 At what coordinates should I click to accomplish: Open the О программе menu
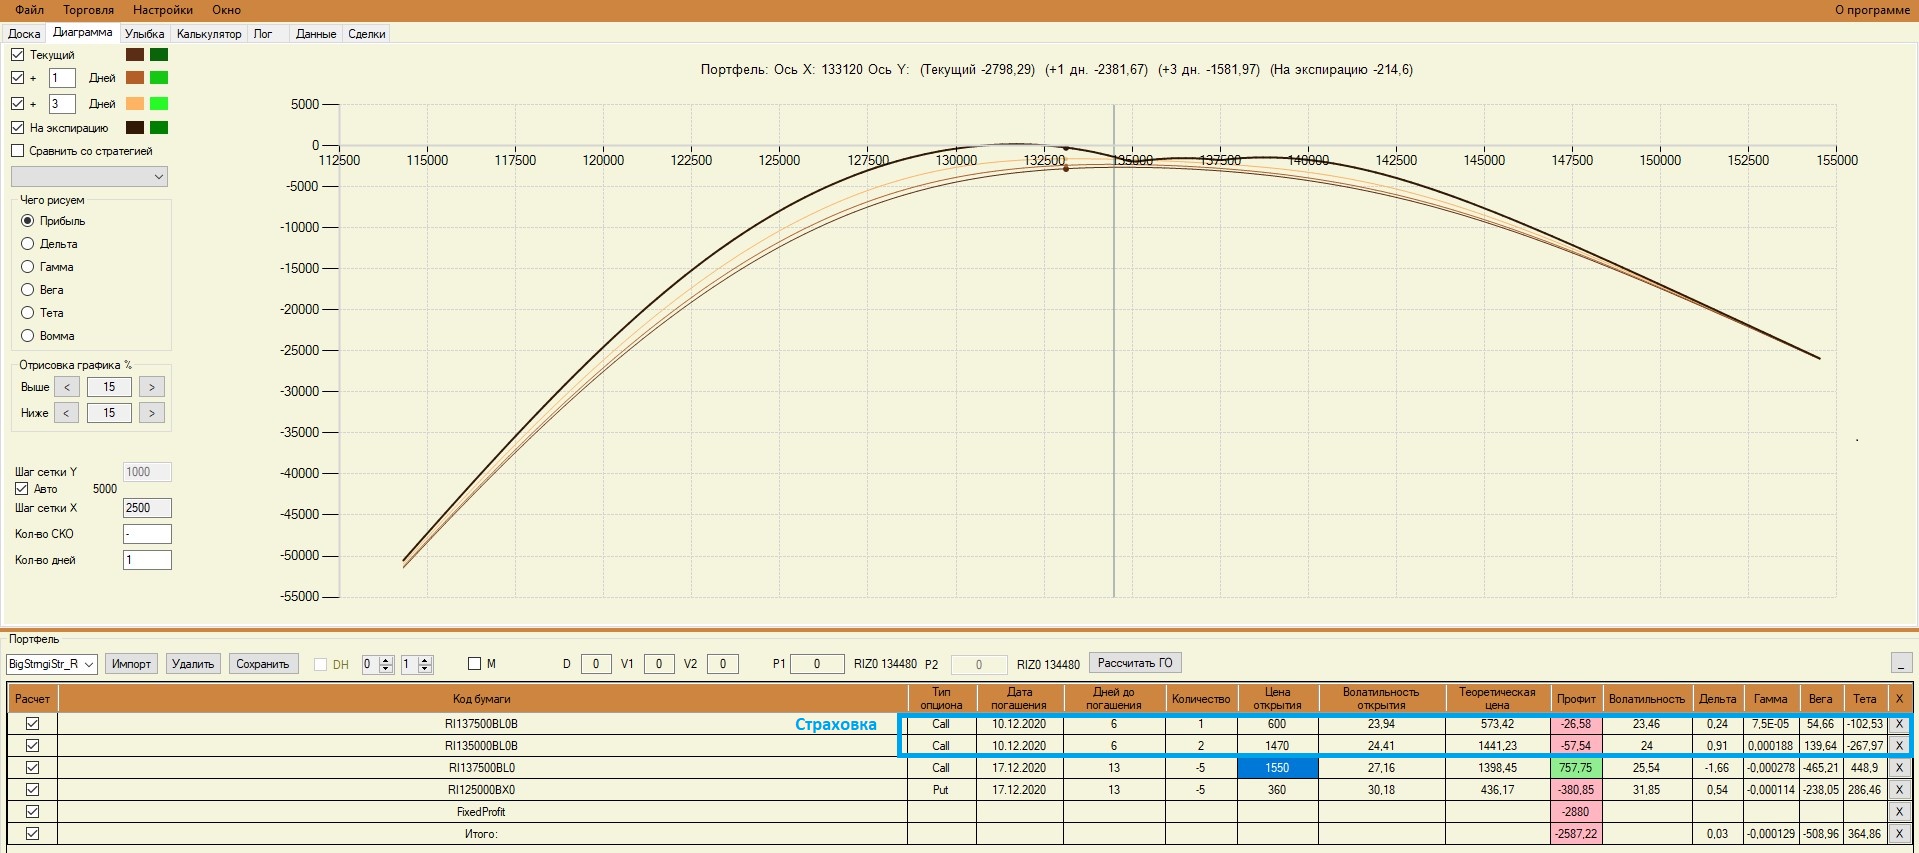pyautogui.click(x=1872, y=10)
